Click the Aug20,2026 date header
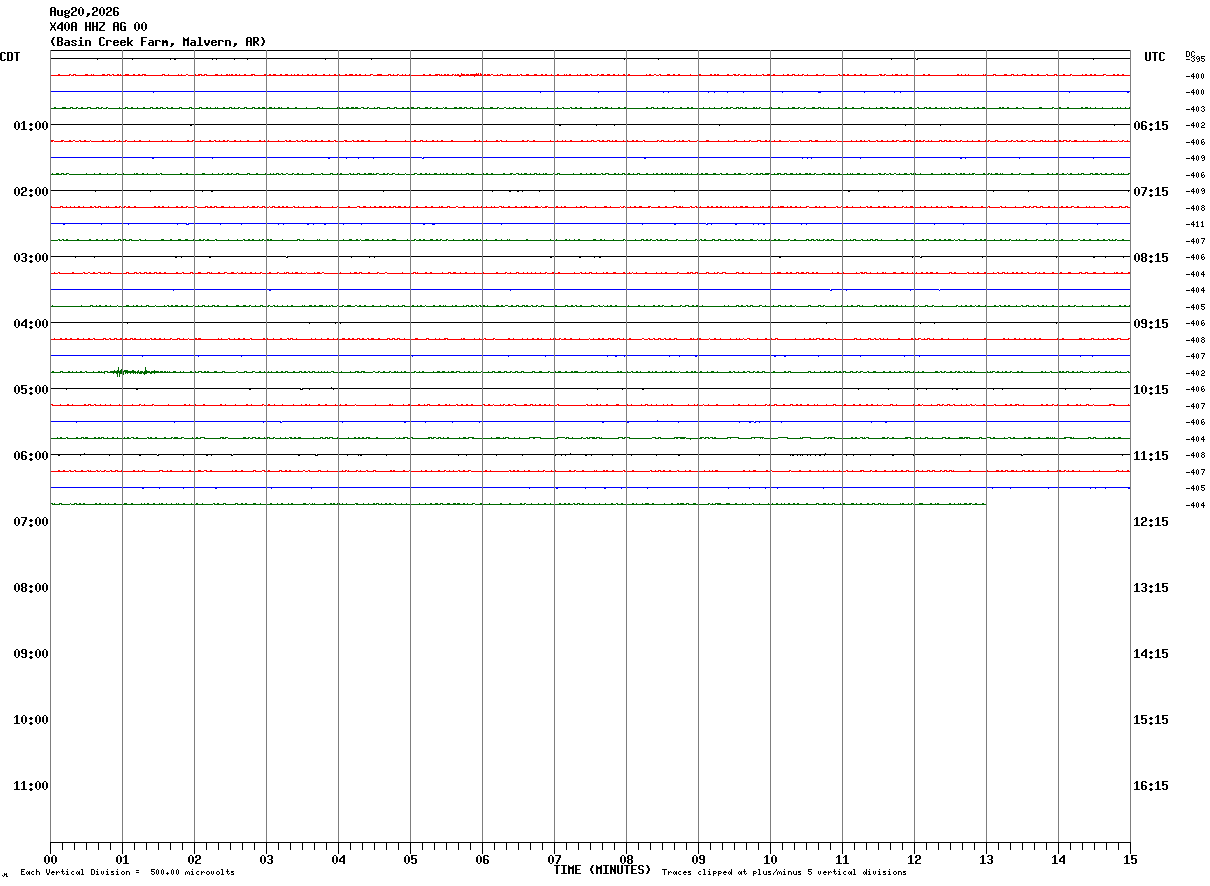The width and height of the screenshot is (1210, 886). 84,12
